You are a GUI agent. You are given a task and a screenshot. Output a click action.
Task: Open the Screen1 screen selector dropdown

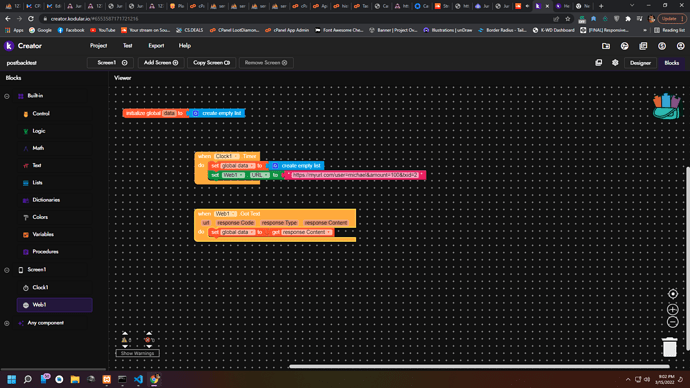[110, 63]
